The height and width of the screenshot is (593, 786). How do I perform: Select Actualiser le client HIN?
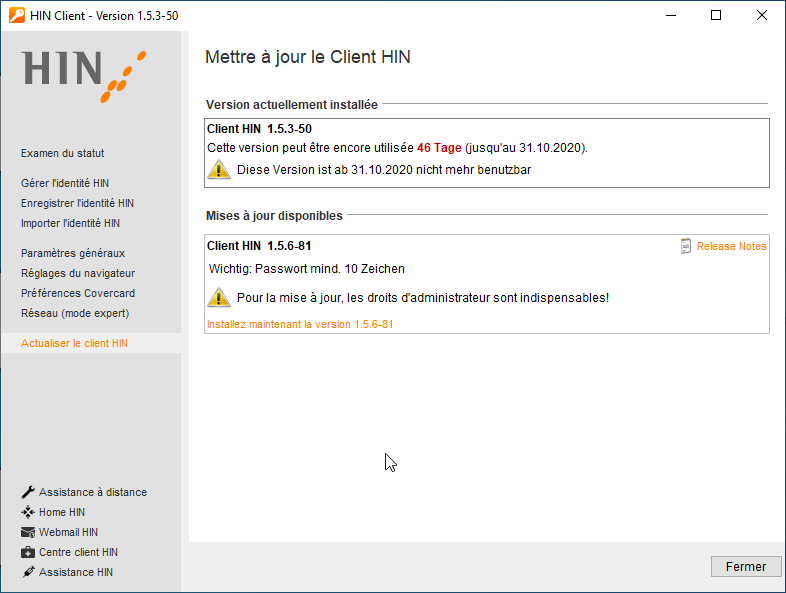(75, 343)
